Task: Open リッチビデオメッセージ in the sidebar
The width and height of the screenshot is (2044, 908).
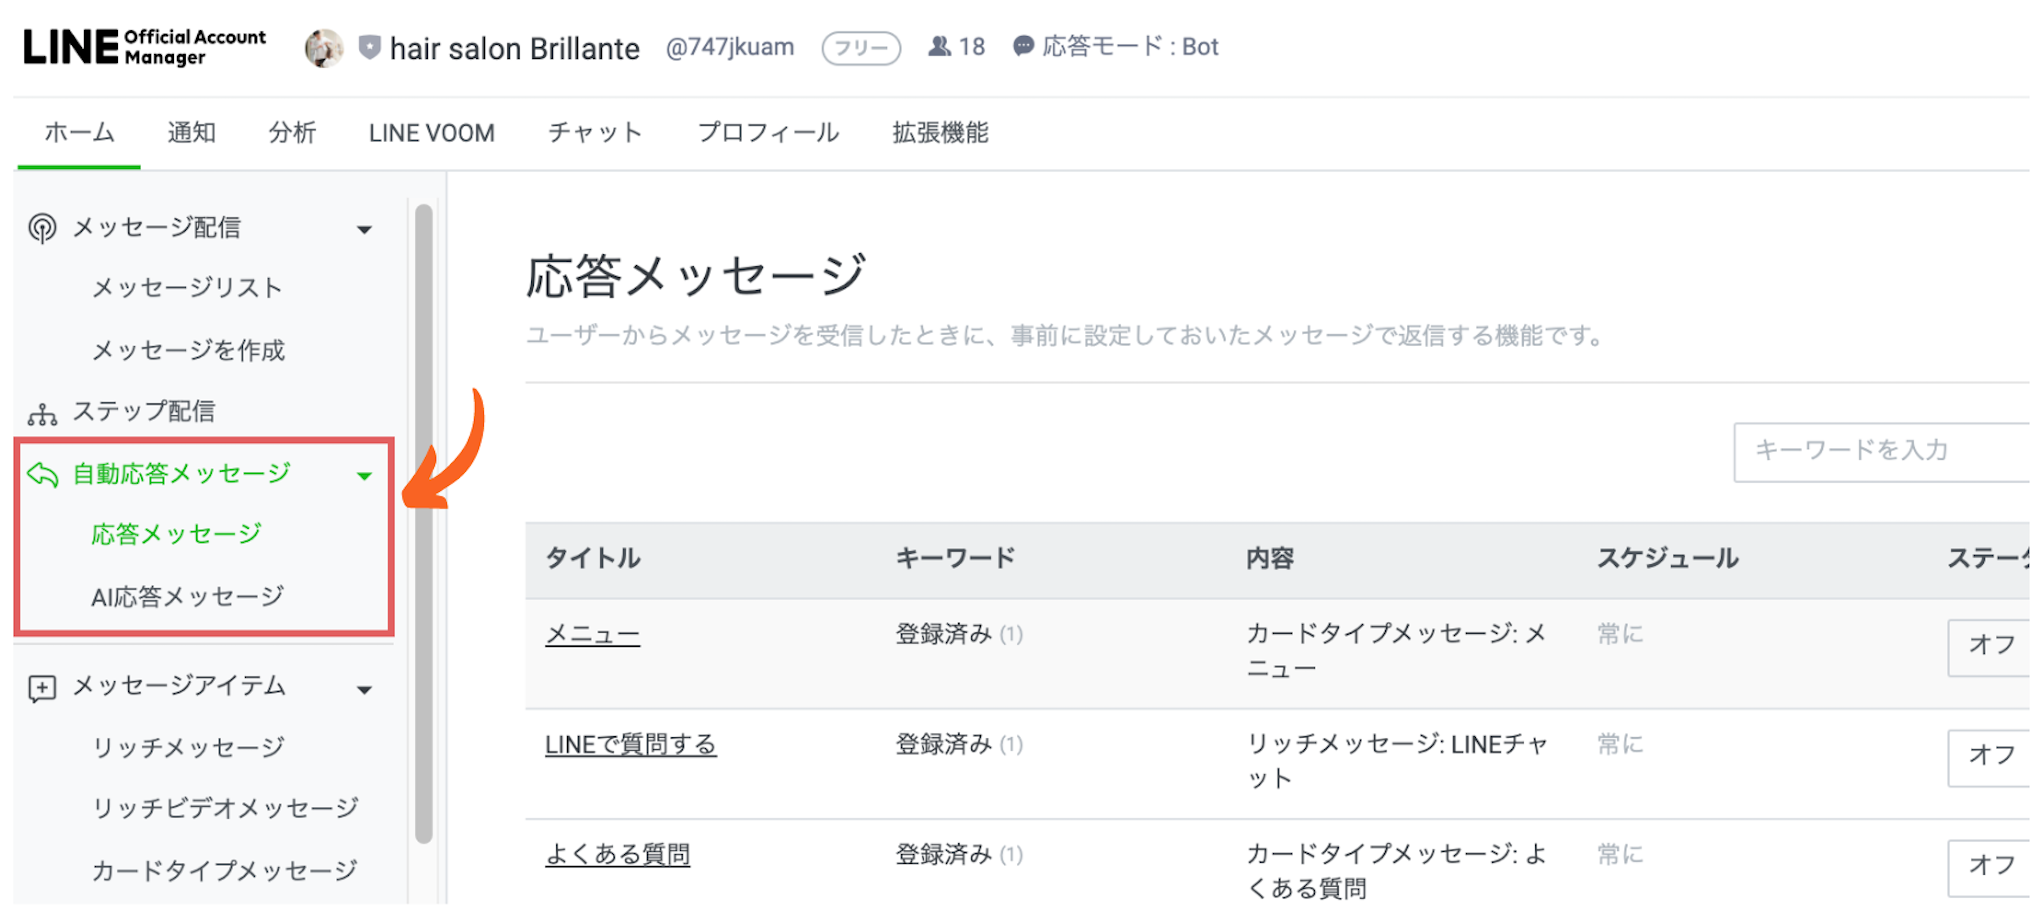Action: tap(225, 809)
